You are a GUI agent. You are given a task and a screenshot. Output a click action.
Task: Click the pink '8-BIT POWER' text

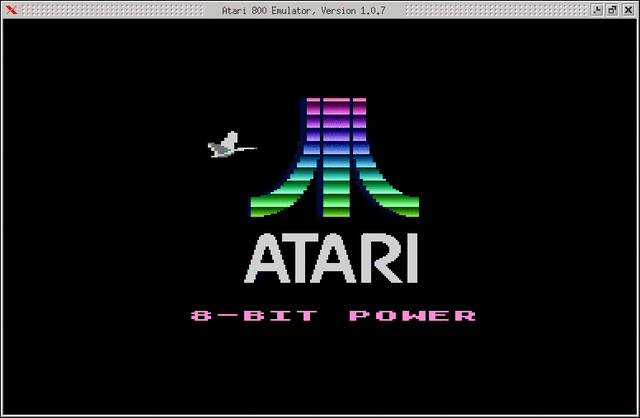coord(333,316)
